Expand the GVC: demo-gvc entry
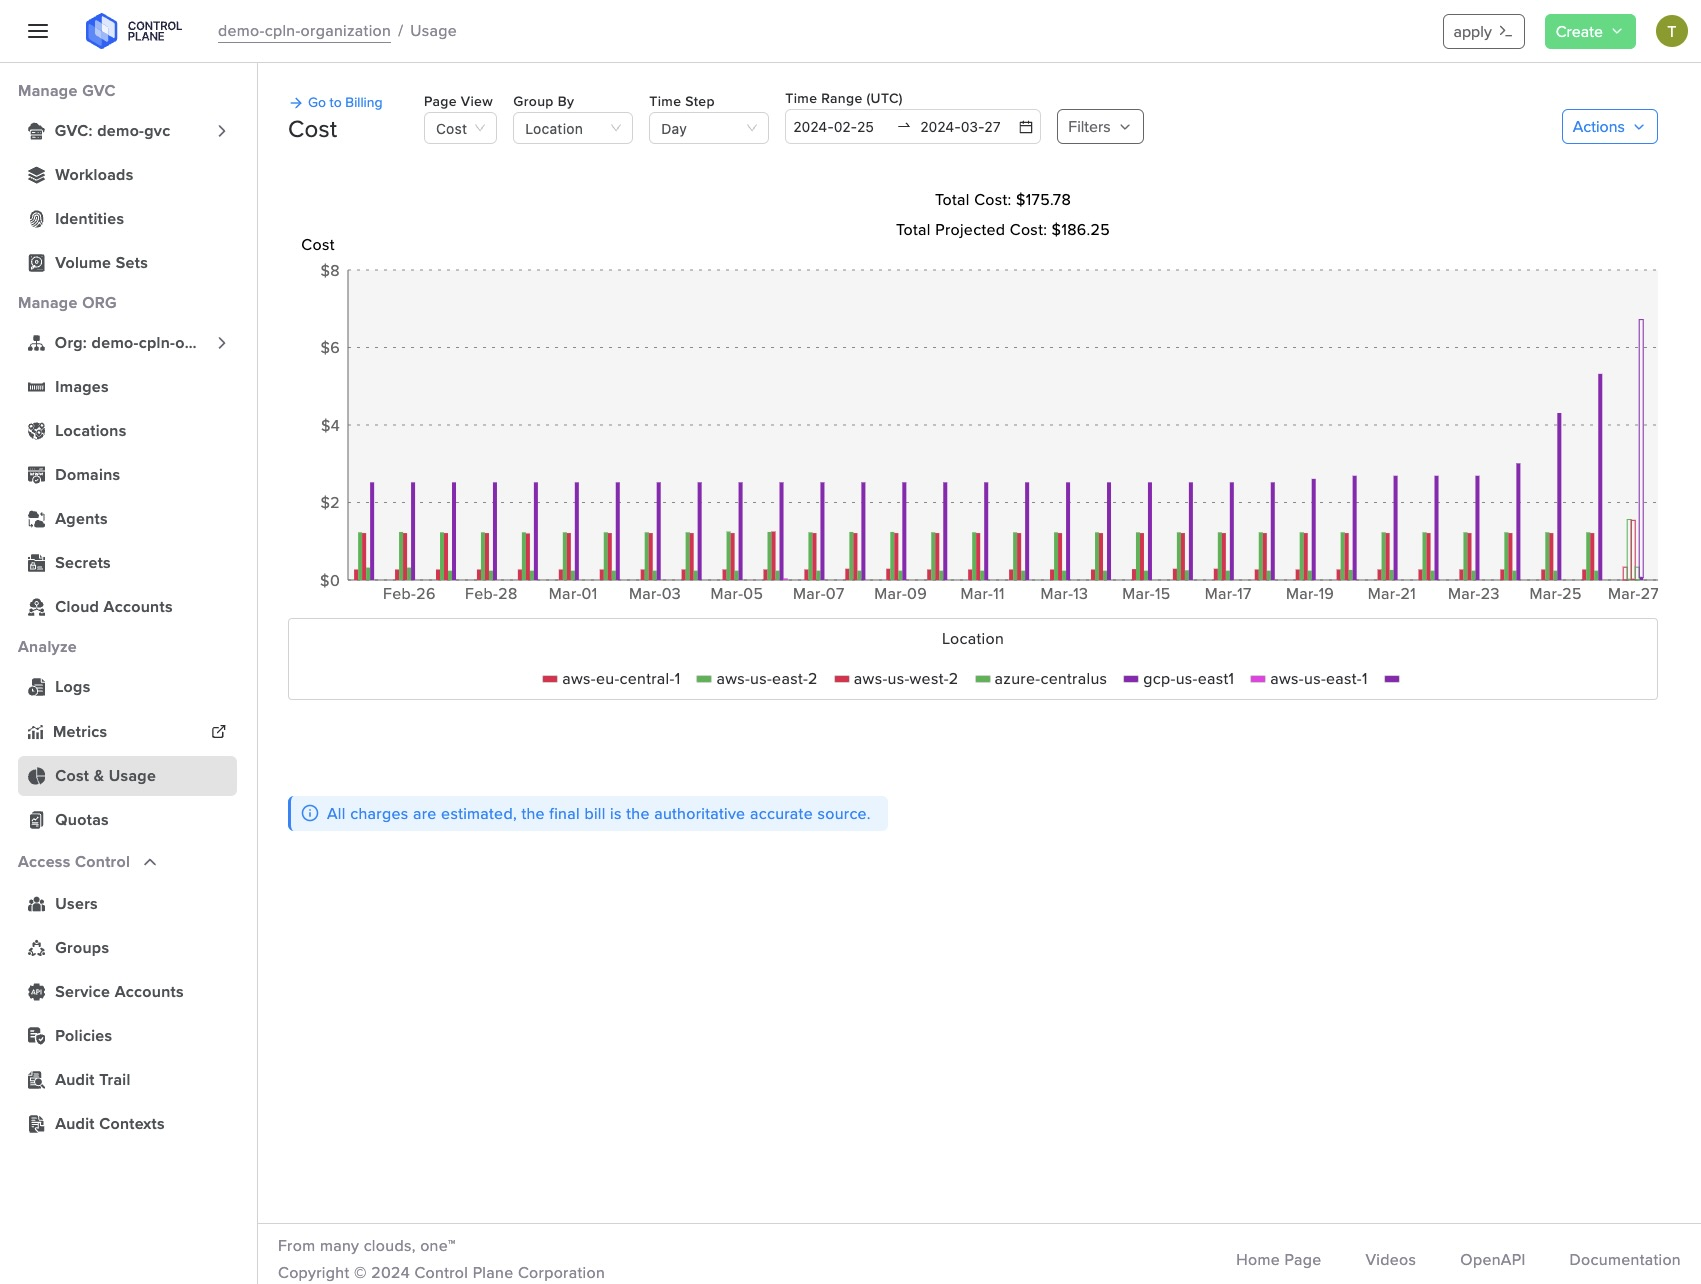 [222, 131]
